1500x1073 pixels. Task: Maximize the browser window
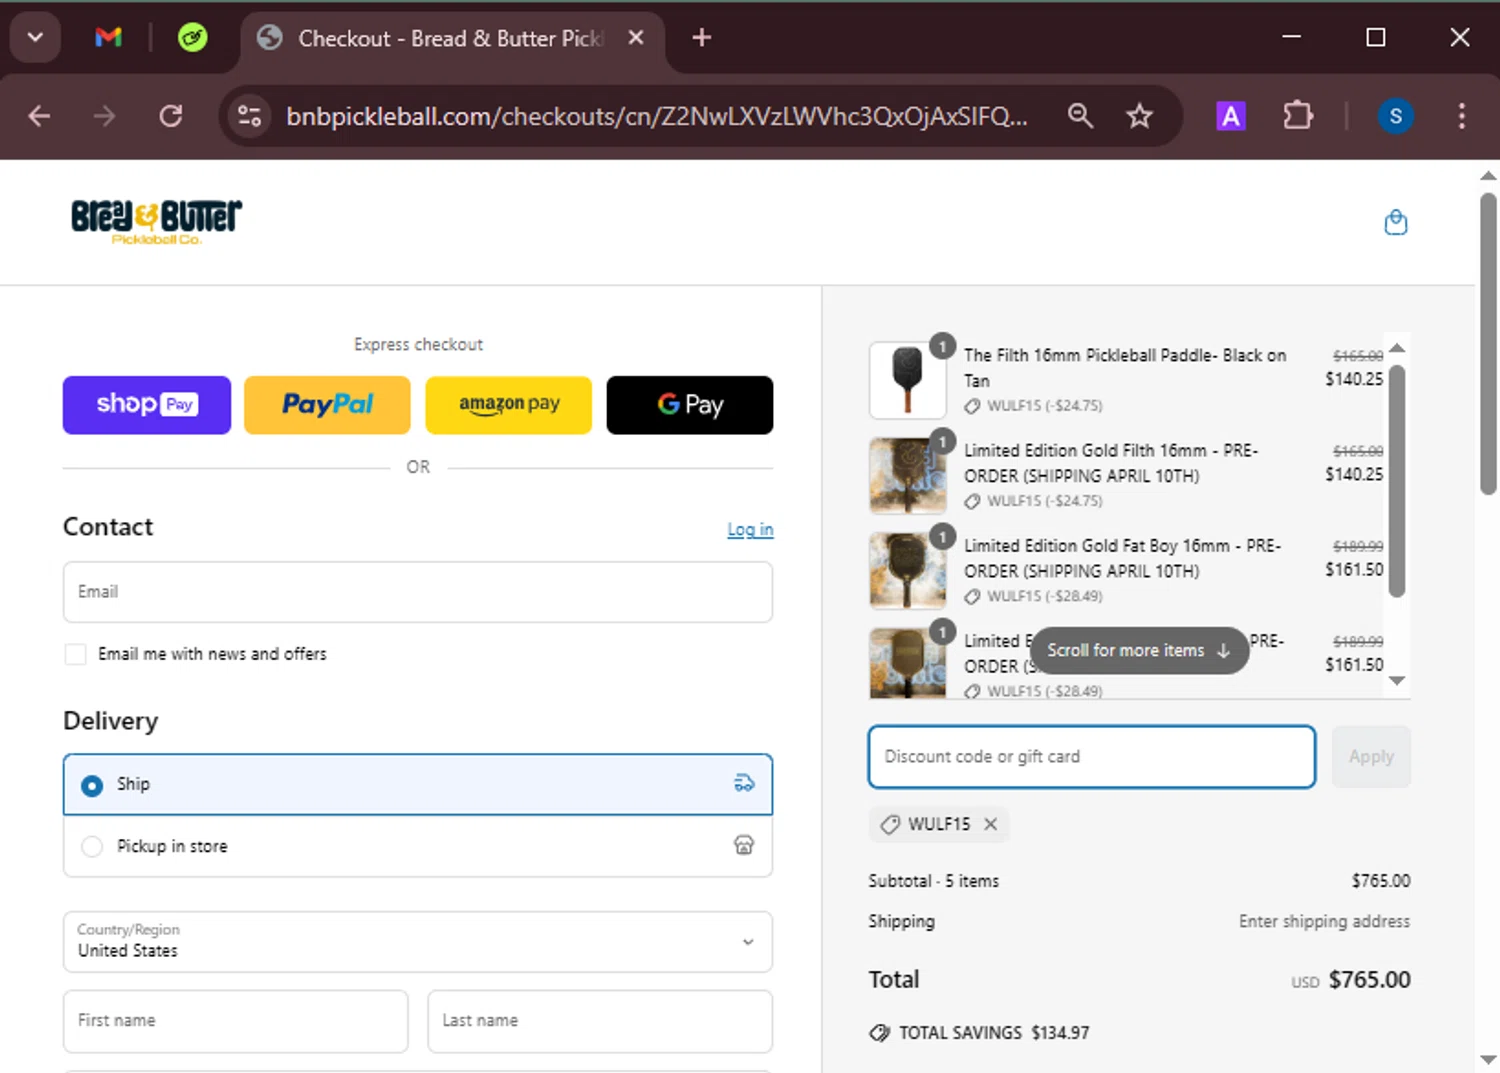tap(1376, 37)
